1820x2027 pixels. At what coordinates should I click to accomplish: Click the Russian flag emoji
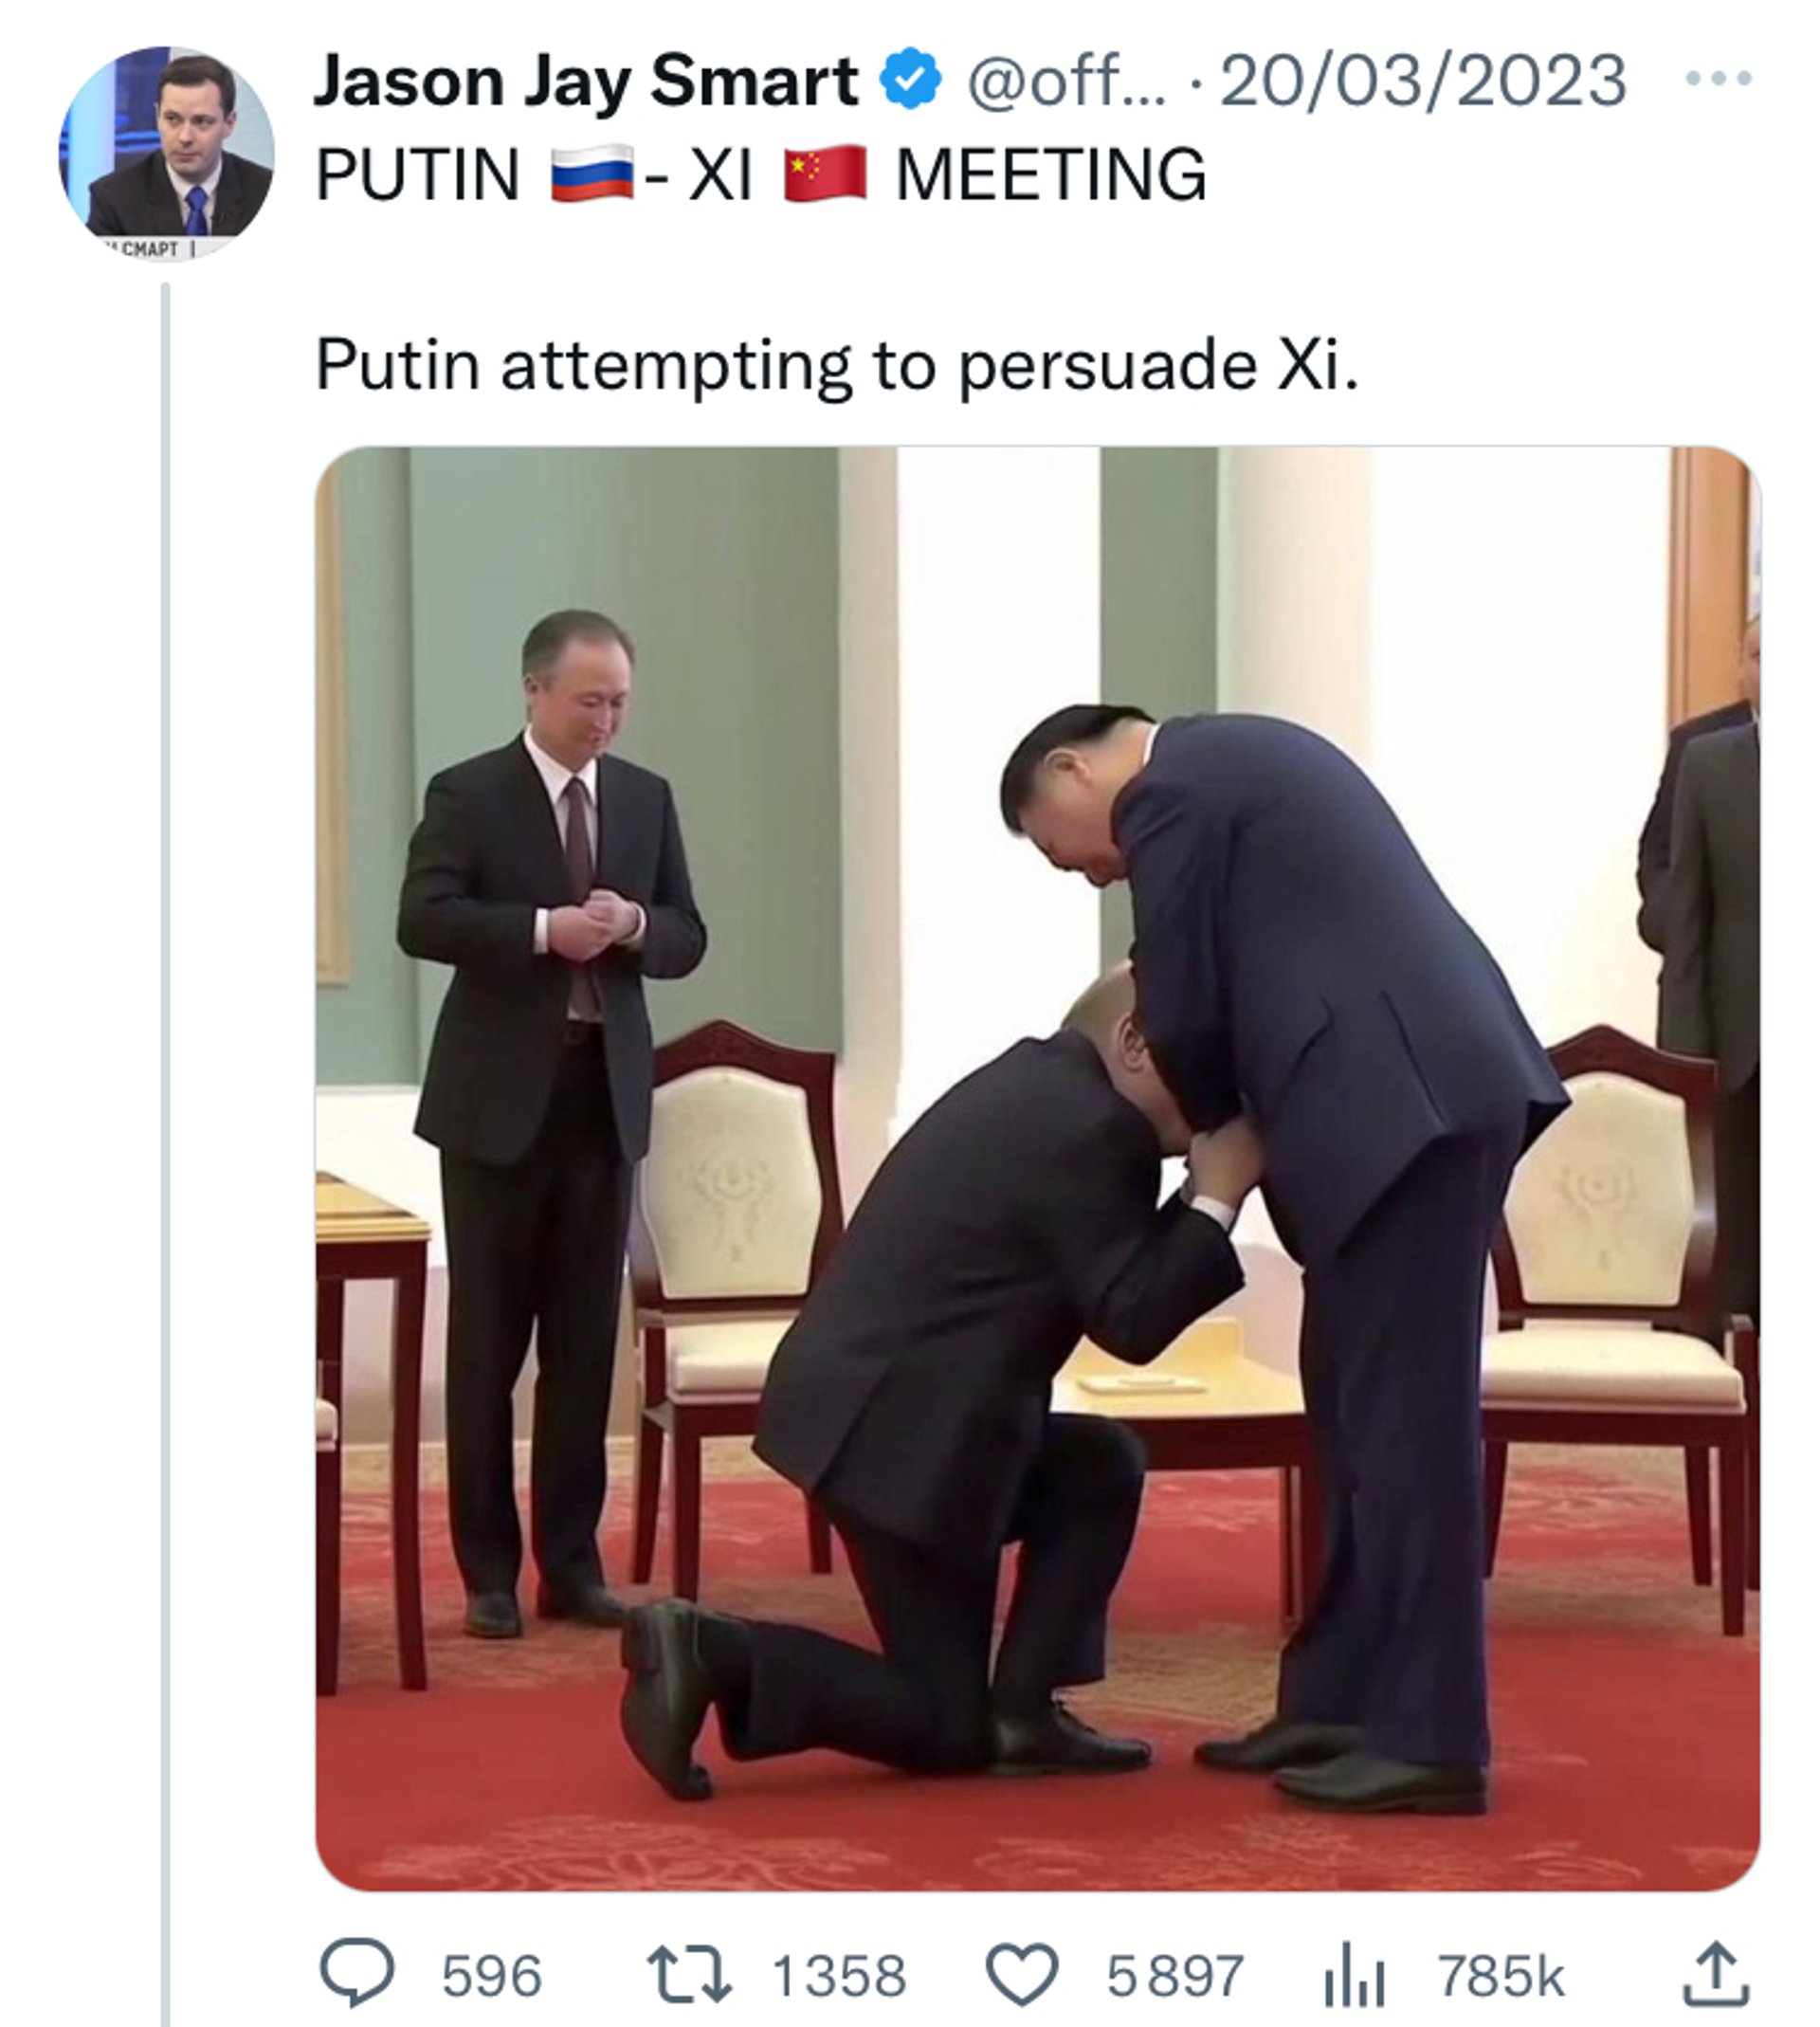(x=592, y=173)
